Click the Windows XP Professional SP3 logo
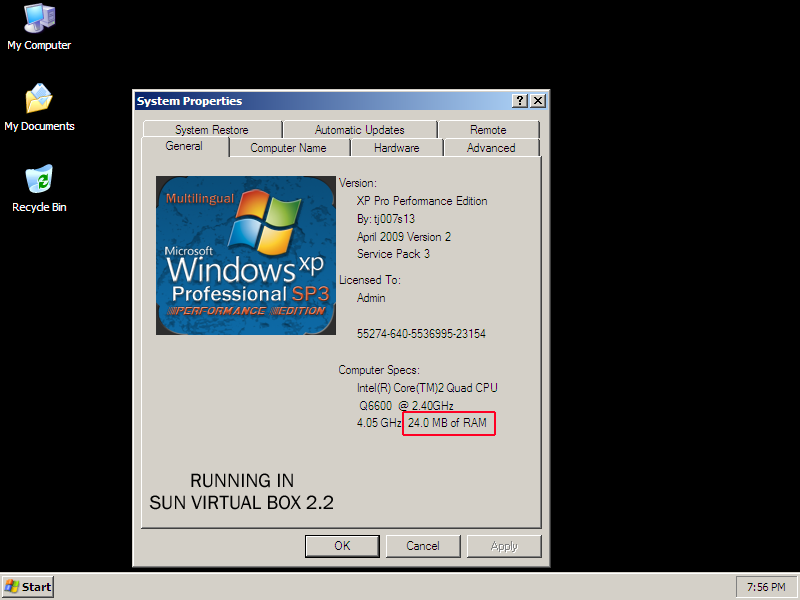The height and width of the screenshot is (600, 800). click(x=246, y=256)
